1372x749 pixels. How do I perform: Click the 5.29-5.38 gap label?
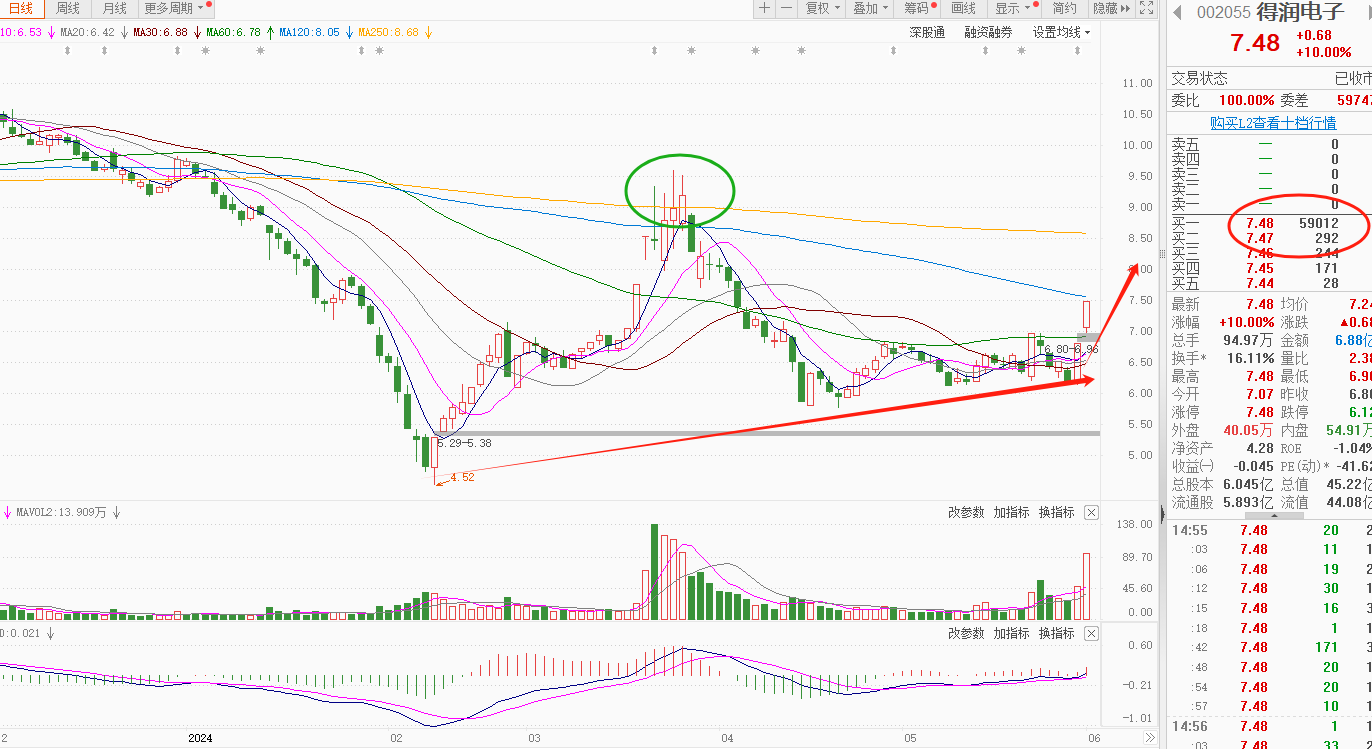click(x=464, y=443)
